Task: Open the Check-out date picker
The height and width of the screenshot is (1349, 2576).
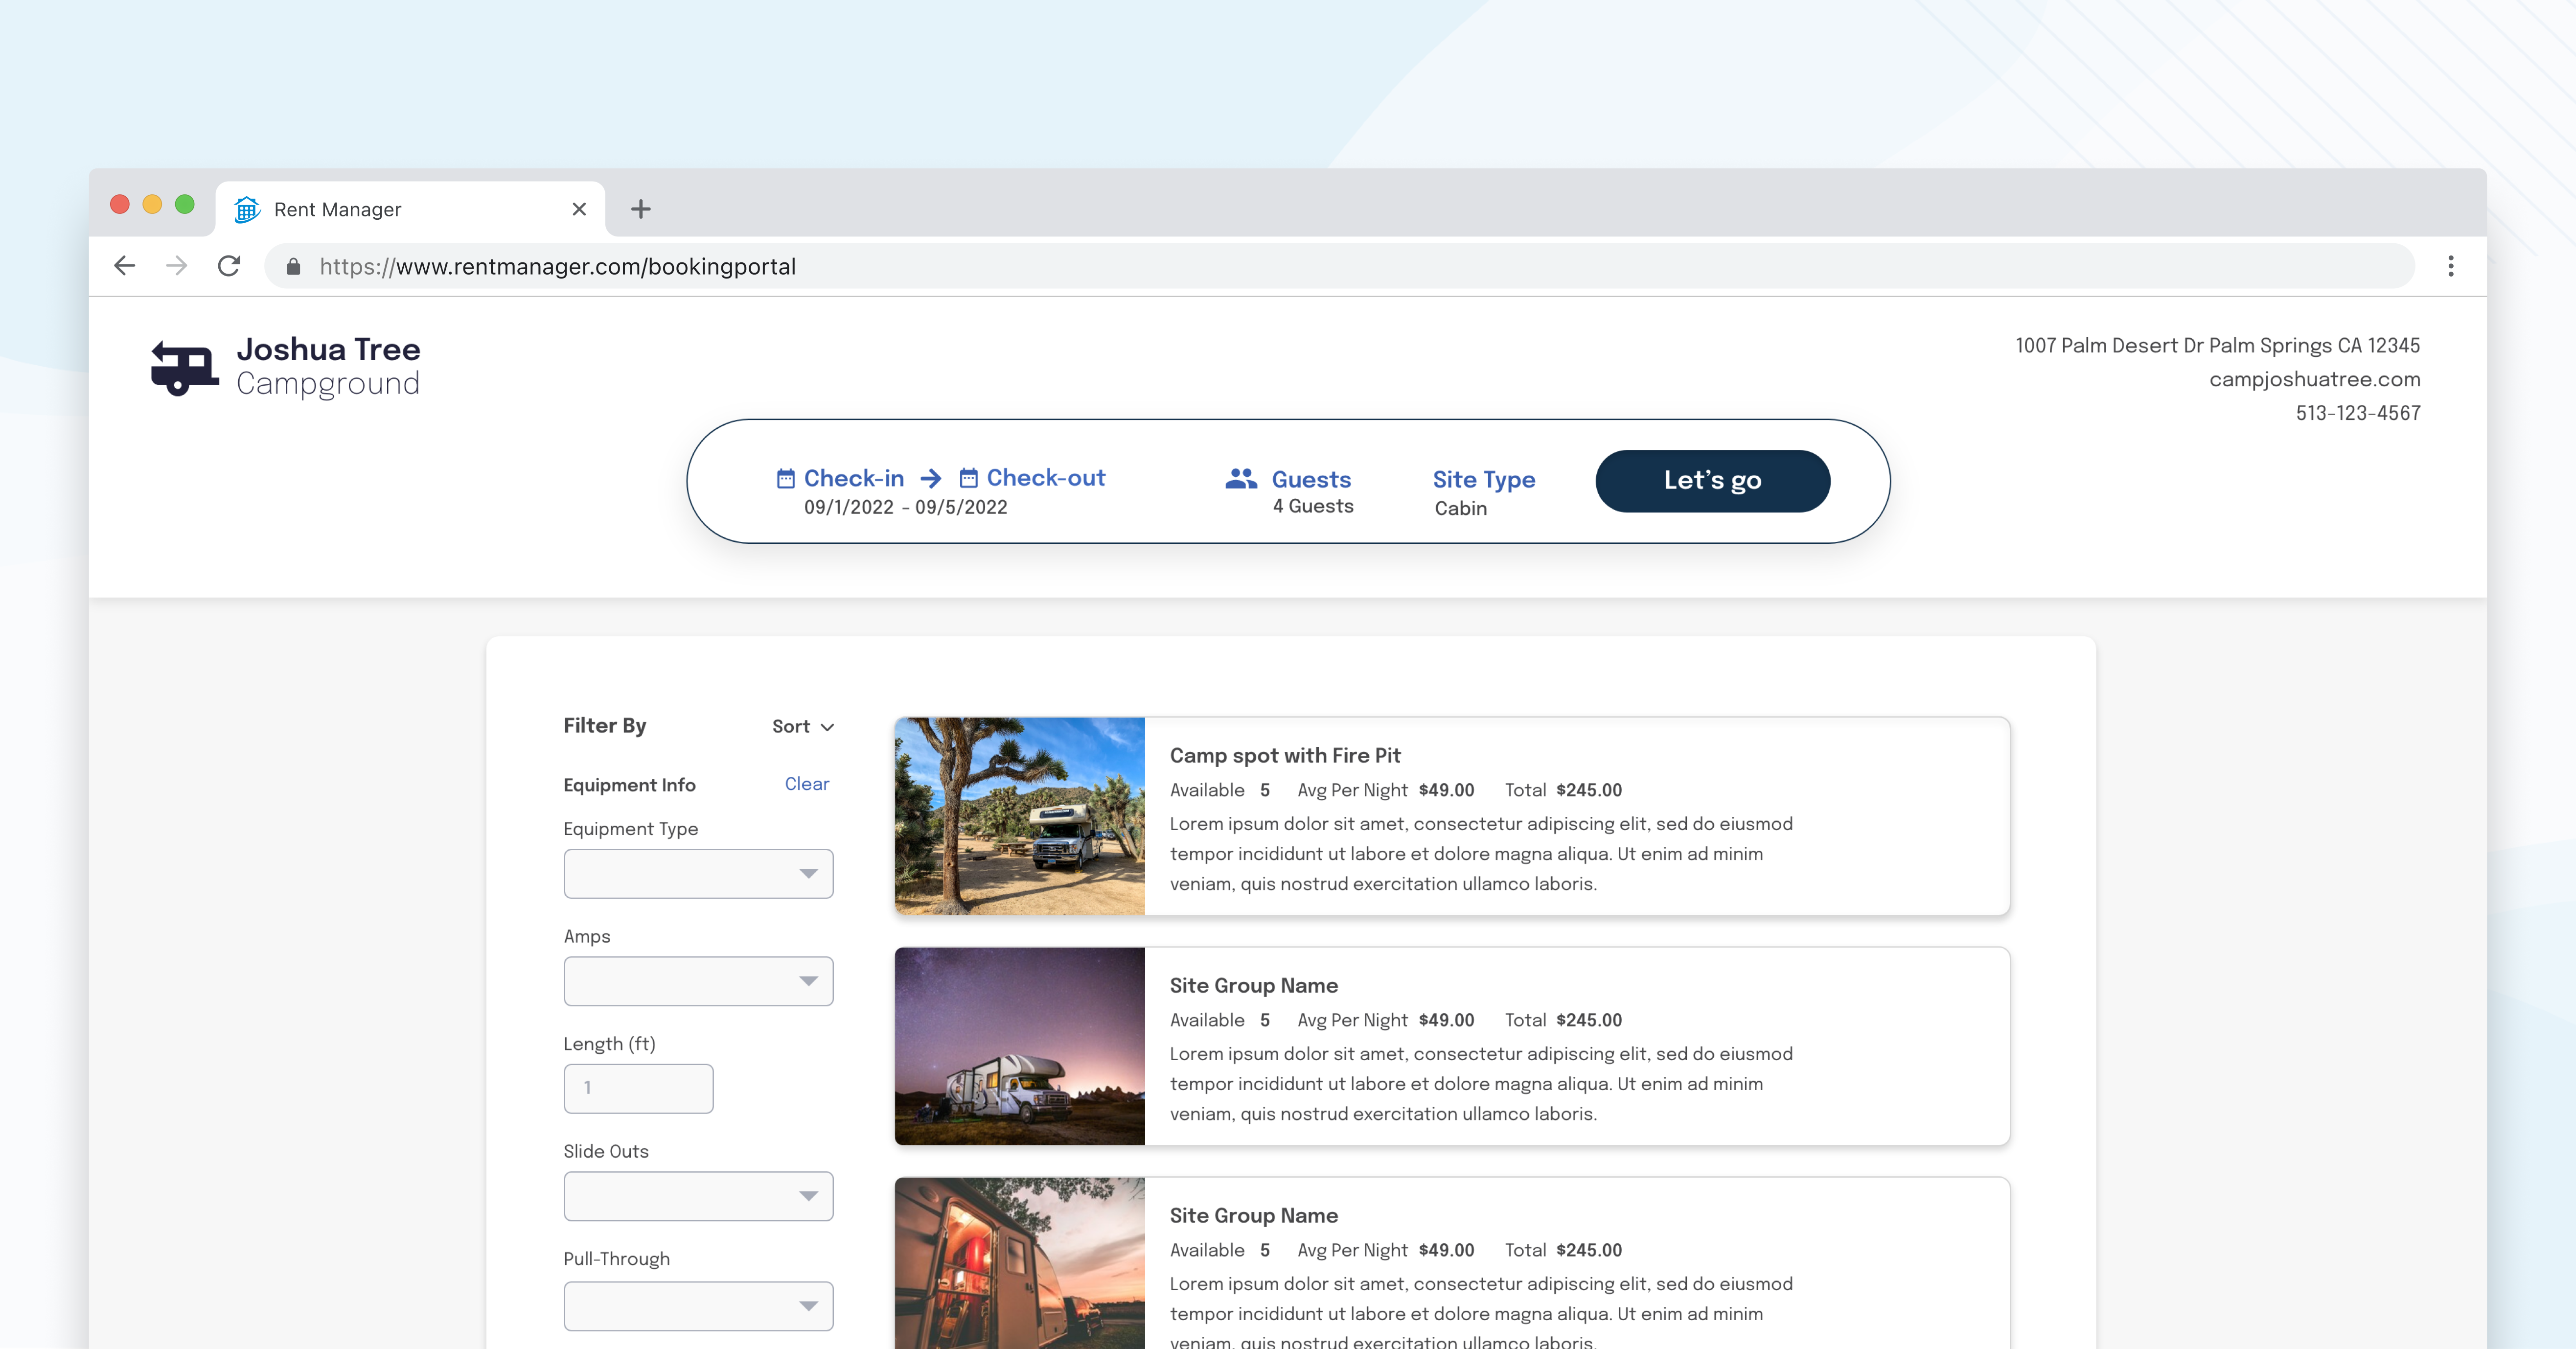Action: (x=1045, y=477)
